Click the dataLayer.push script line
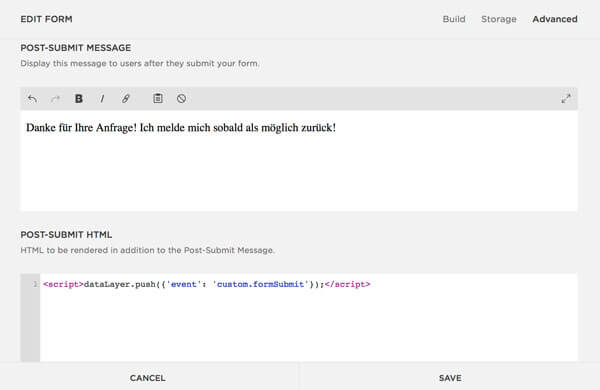 tap(207, 284)
